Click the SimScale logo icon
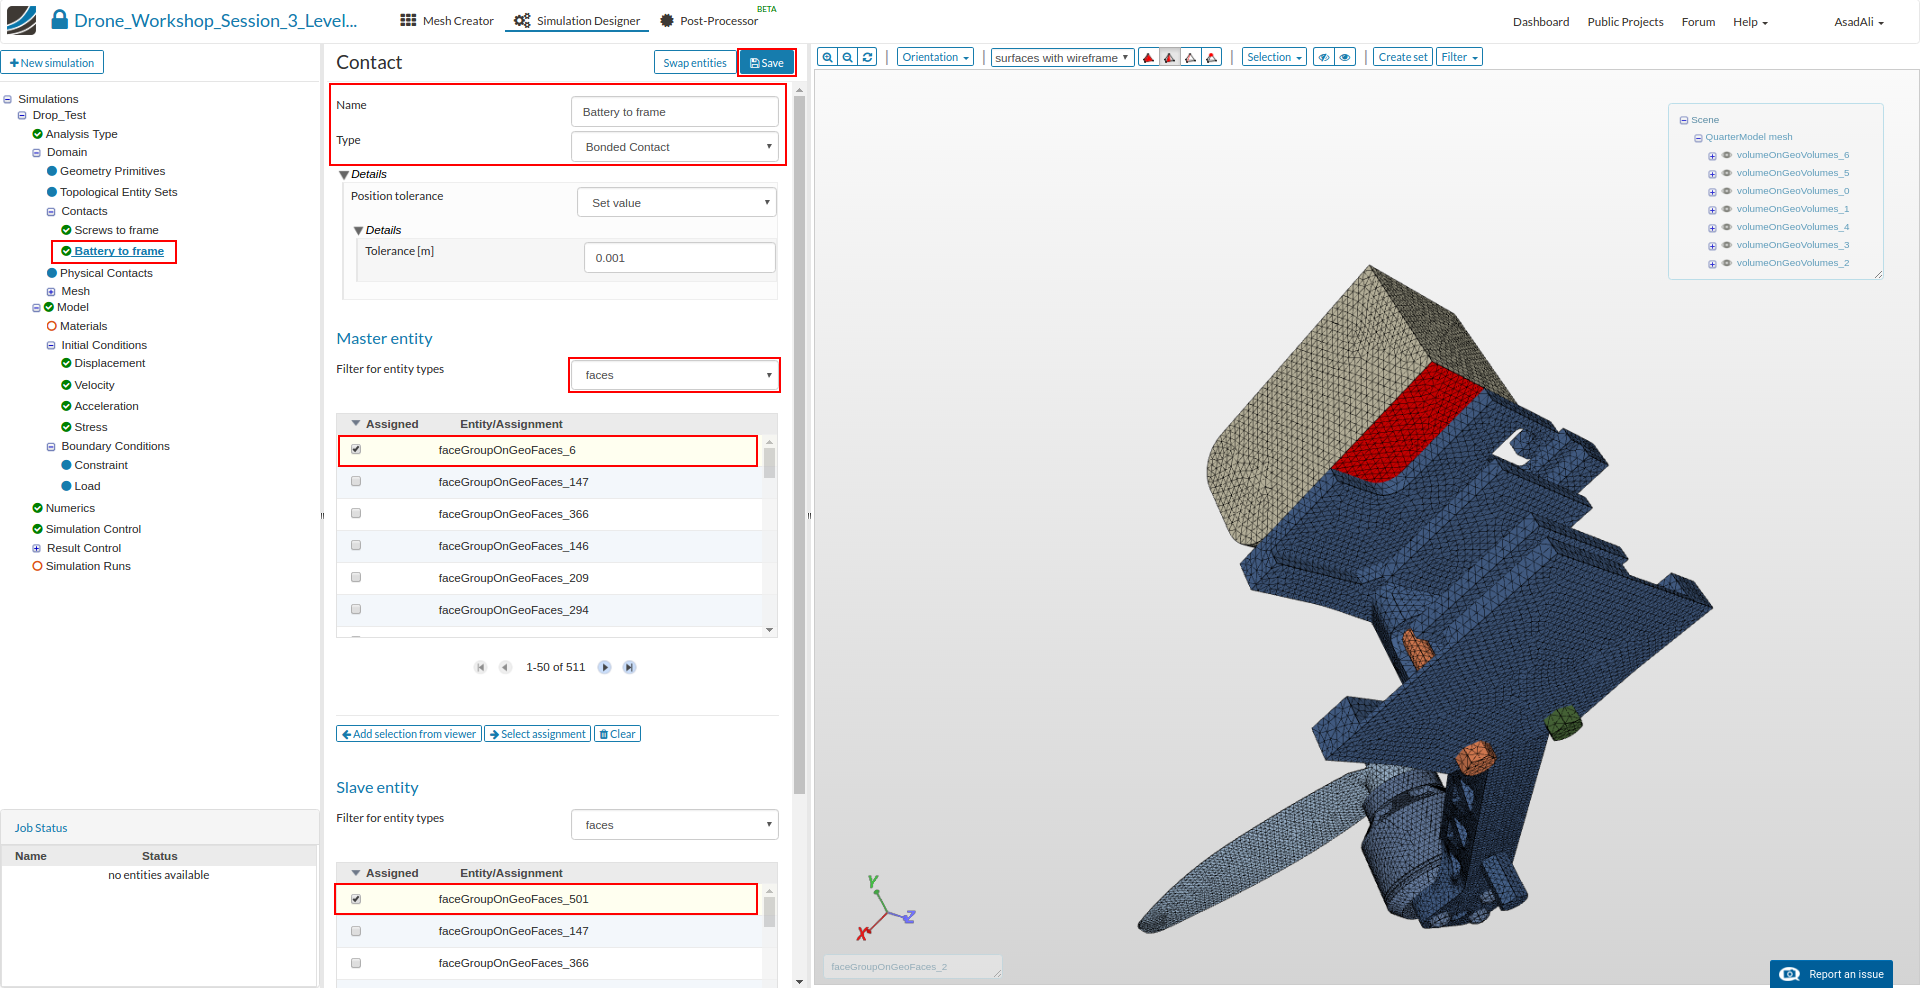 click(21, 20)
